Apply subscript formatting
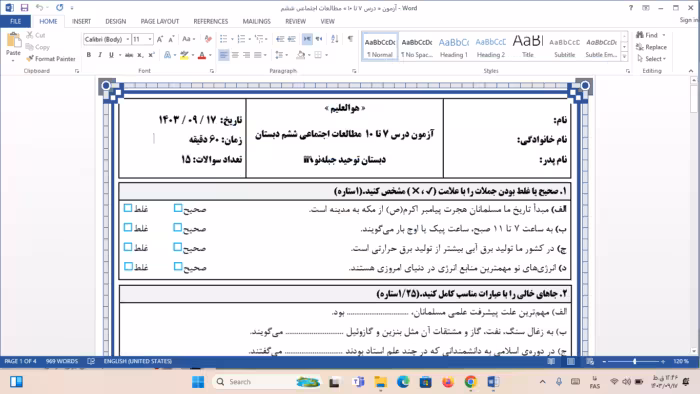700x394 pixels. [x=140, y=55]
